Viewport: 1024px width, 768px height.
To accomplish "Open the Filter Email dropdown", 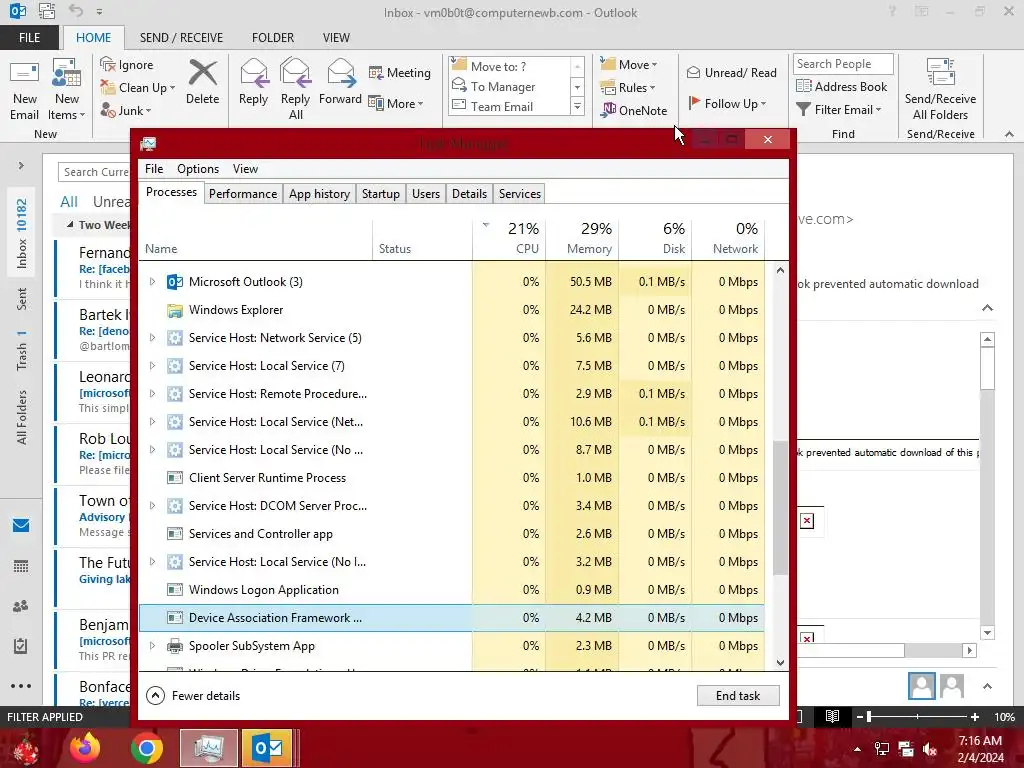I will (x=839, y=110).
